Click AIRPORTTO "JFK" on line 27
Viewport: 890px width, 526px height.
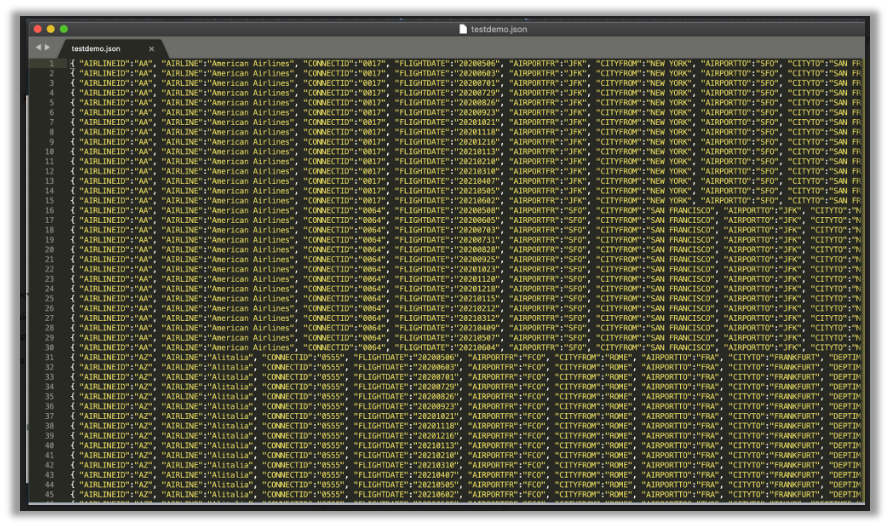pyautogui.click(x=791, y=318)
